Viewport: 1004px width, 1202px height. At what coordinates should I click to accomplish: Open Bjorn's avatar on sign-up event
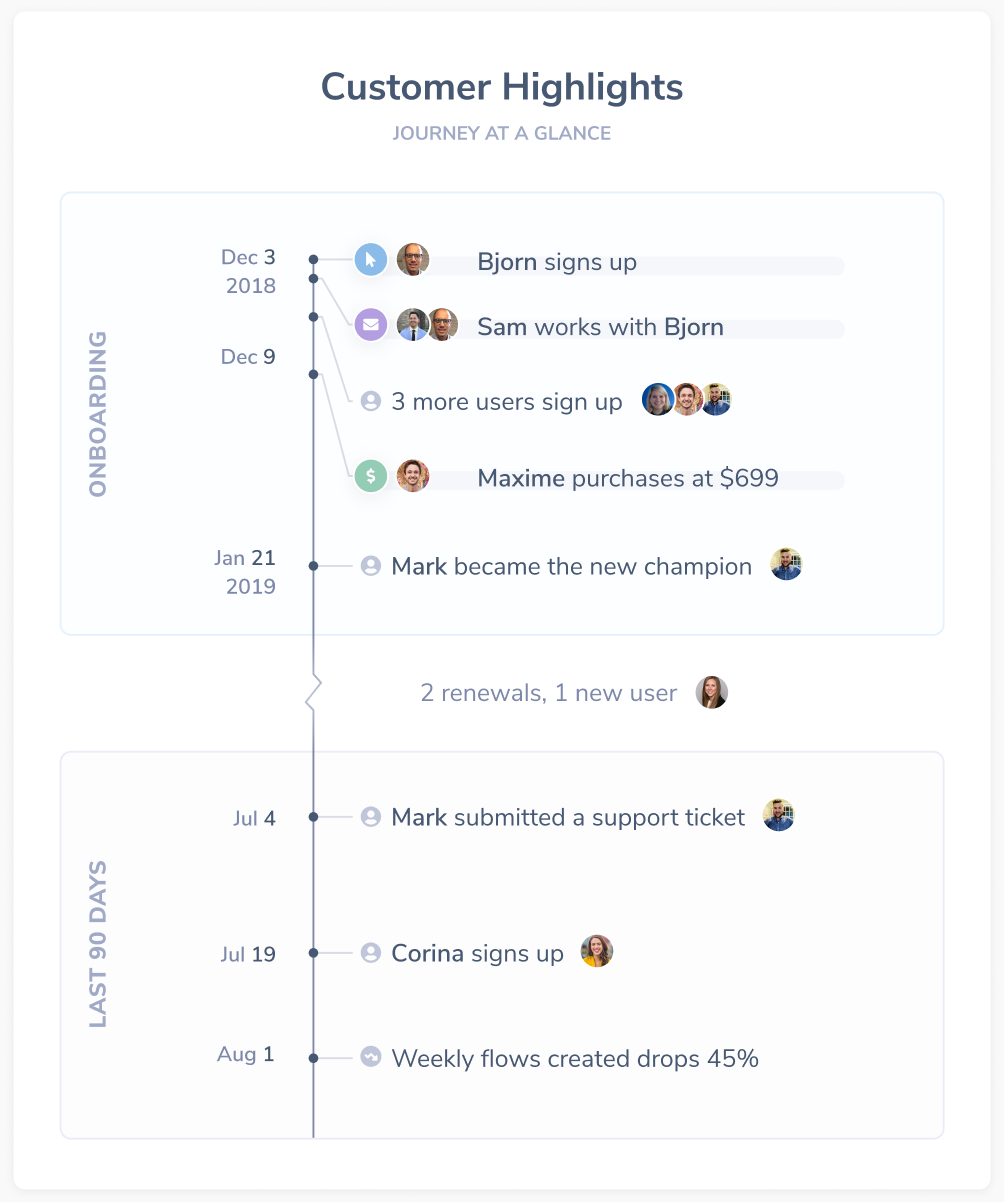[413, 260]
